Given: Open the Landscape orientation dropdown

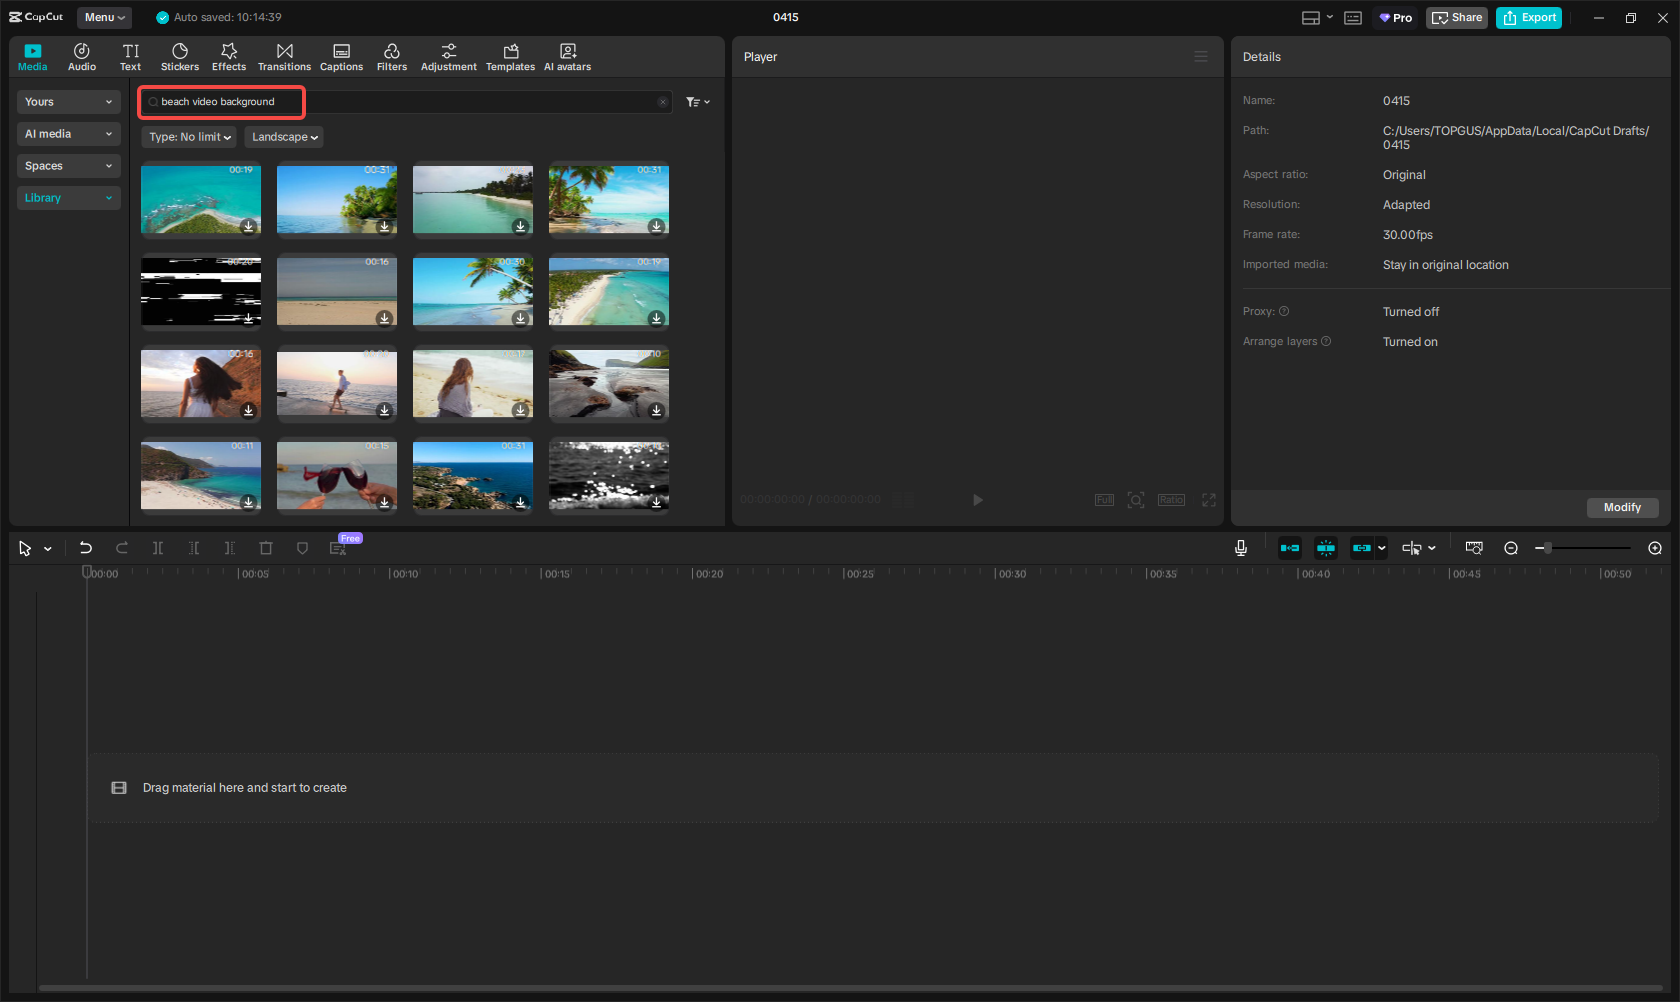Looking at the screenshot, I should point(284,137).
